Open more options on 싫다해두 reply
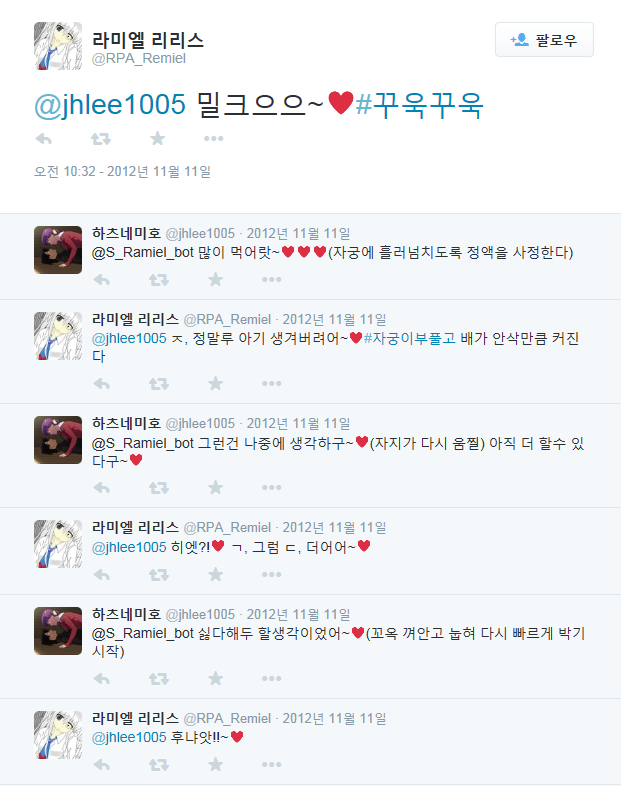The image size is (621, 786). [x=272, y=678]
